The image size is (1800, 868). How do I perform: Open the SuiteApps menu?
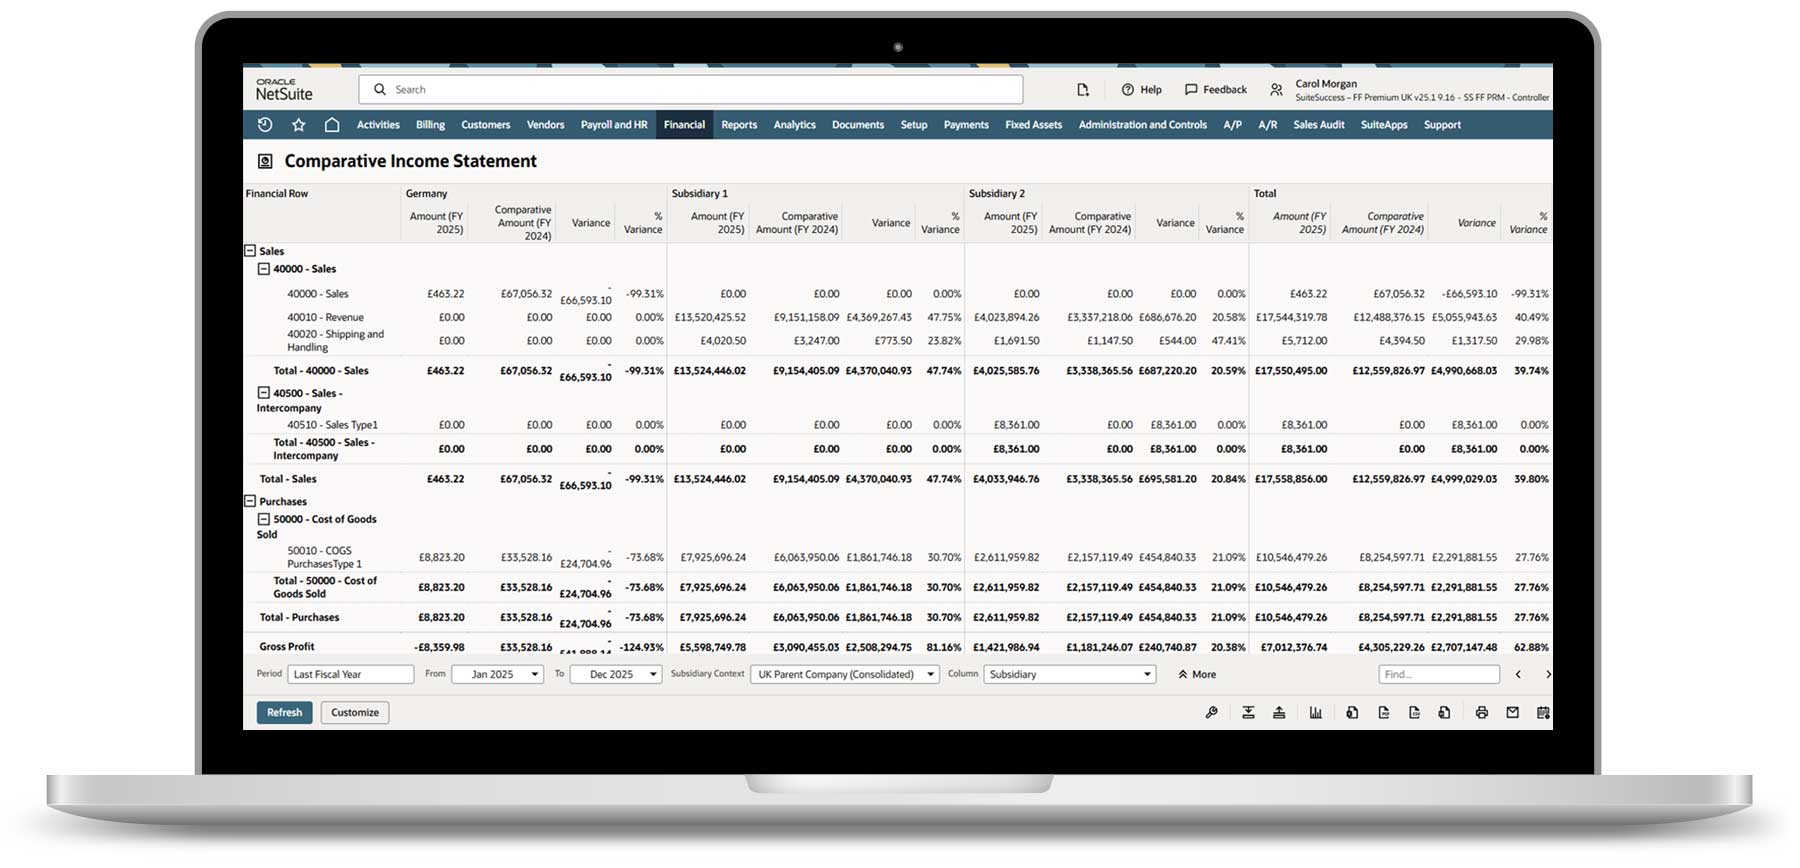pos(1384,125)
